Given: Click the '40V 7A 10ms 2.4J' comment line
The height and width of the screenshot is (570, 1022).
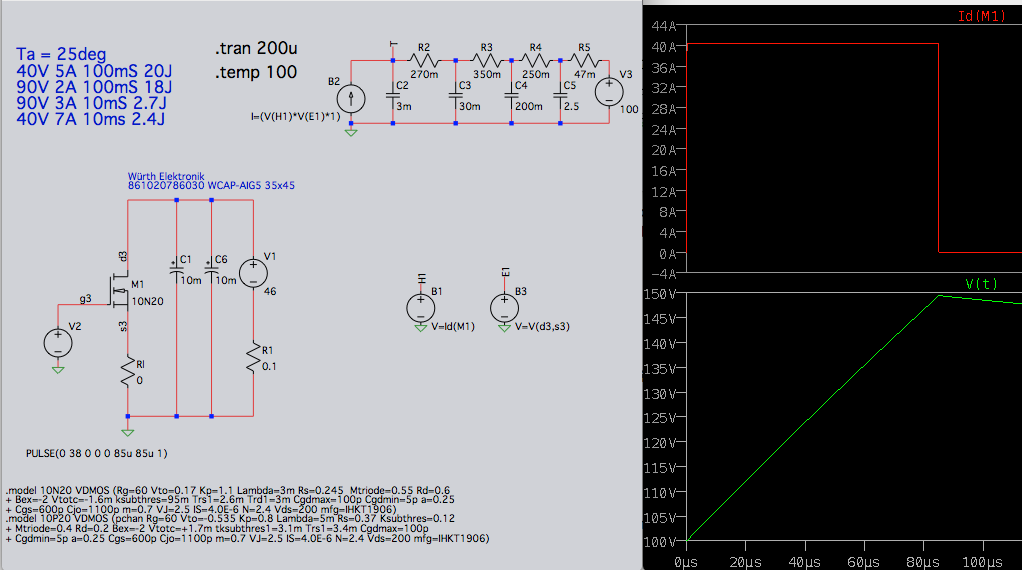Looking at the screenshot, I should 91,119.
